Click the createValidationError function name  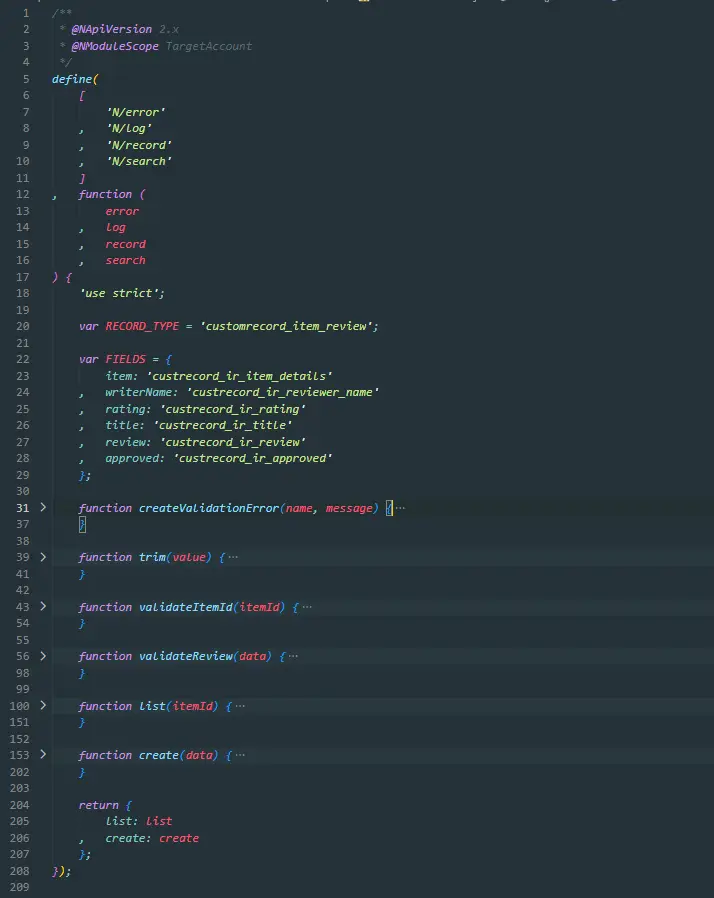[x=209, y=508]
